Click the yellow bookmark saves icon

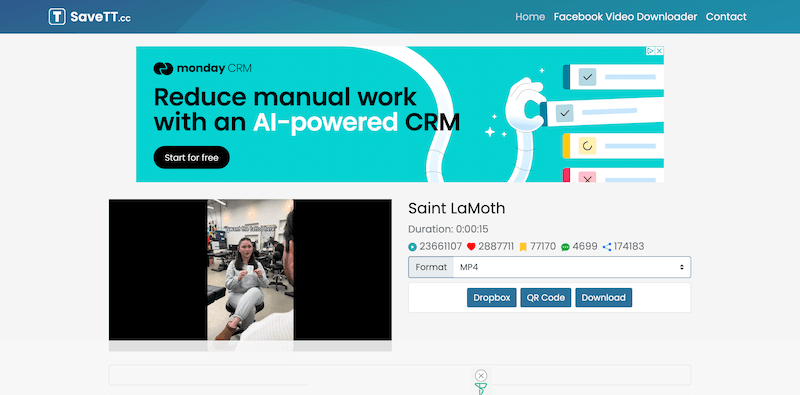(x=523, y=247)
